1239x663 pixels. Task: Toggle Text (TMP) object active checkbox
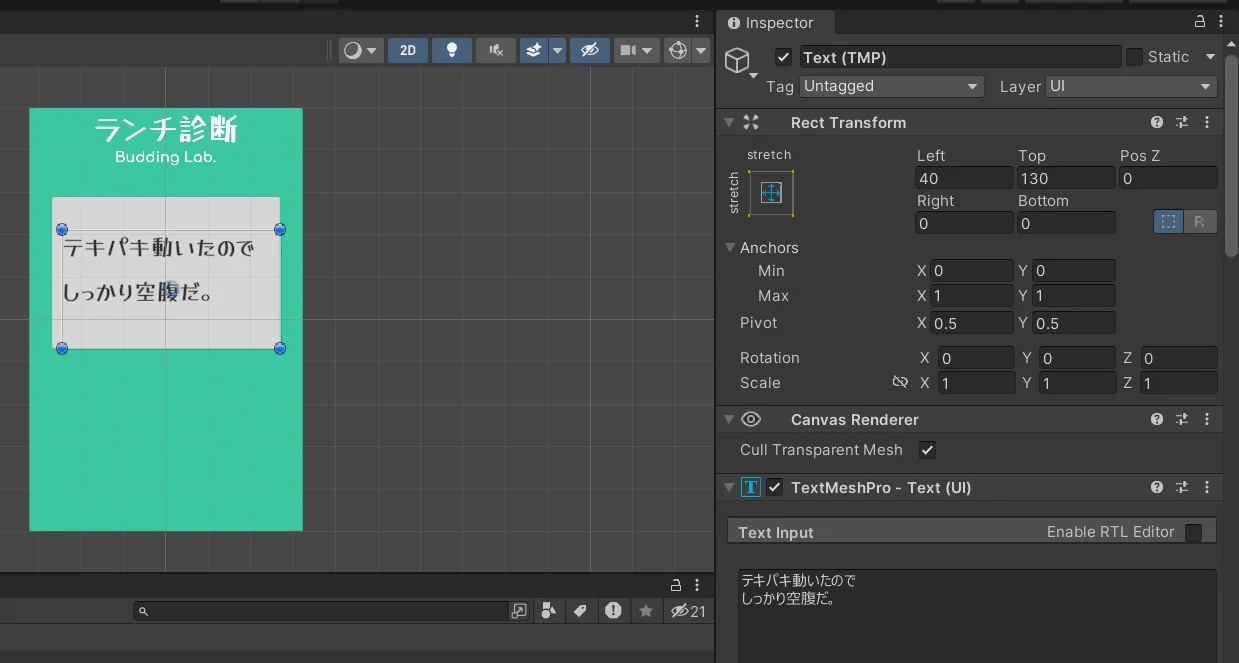(783, 57)
